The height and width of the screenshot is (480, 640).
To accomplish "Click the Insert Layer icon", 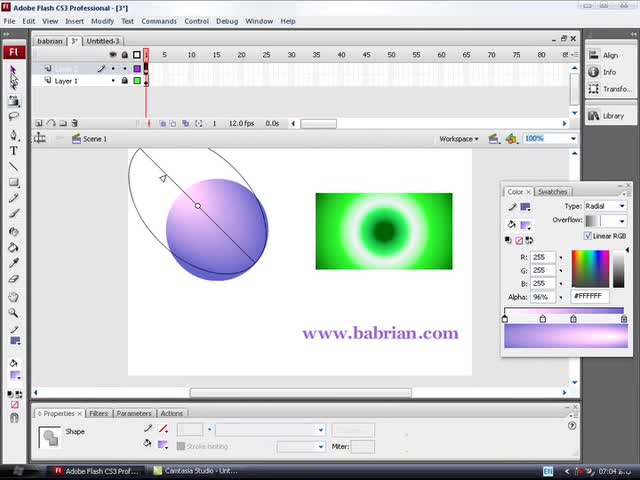I will point(39,123).
